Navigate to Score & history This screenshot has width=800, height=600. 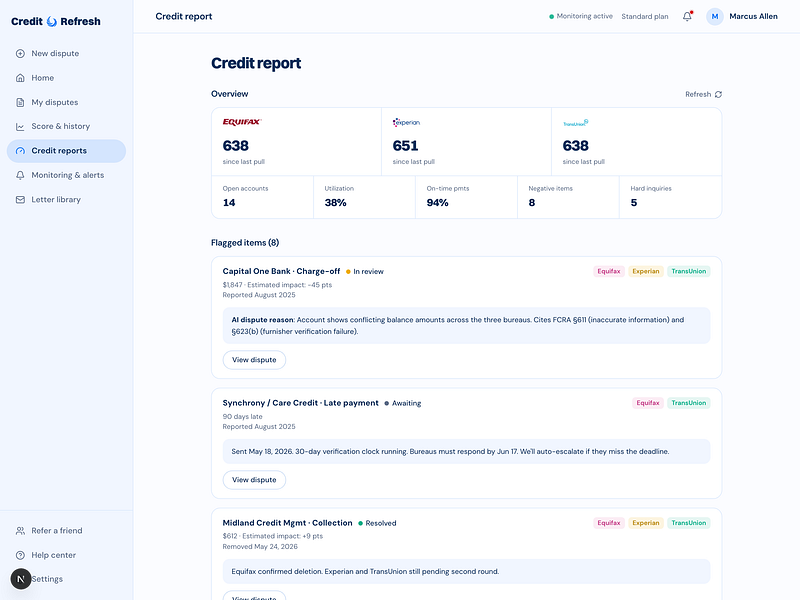pos(66,127)
